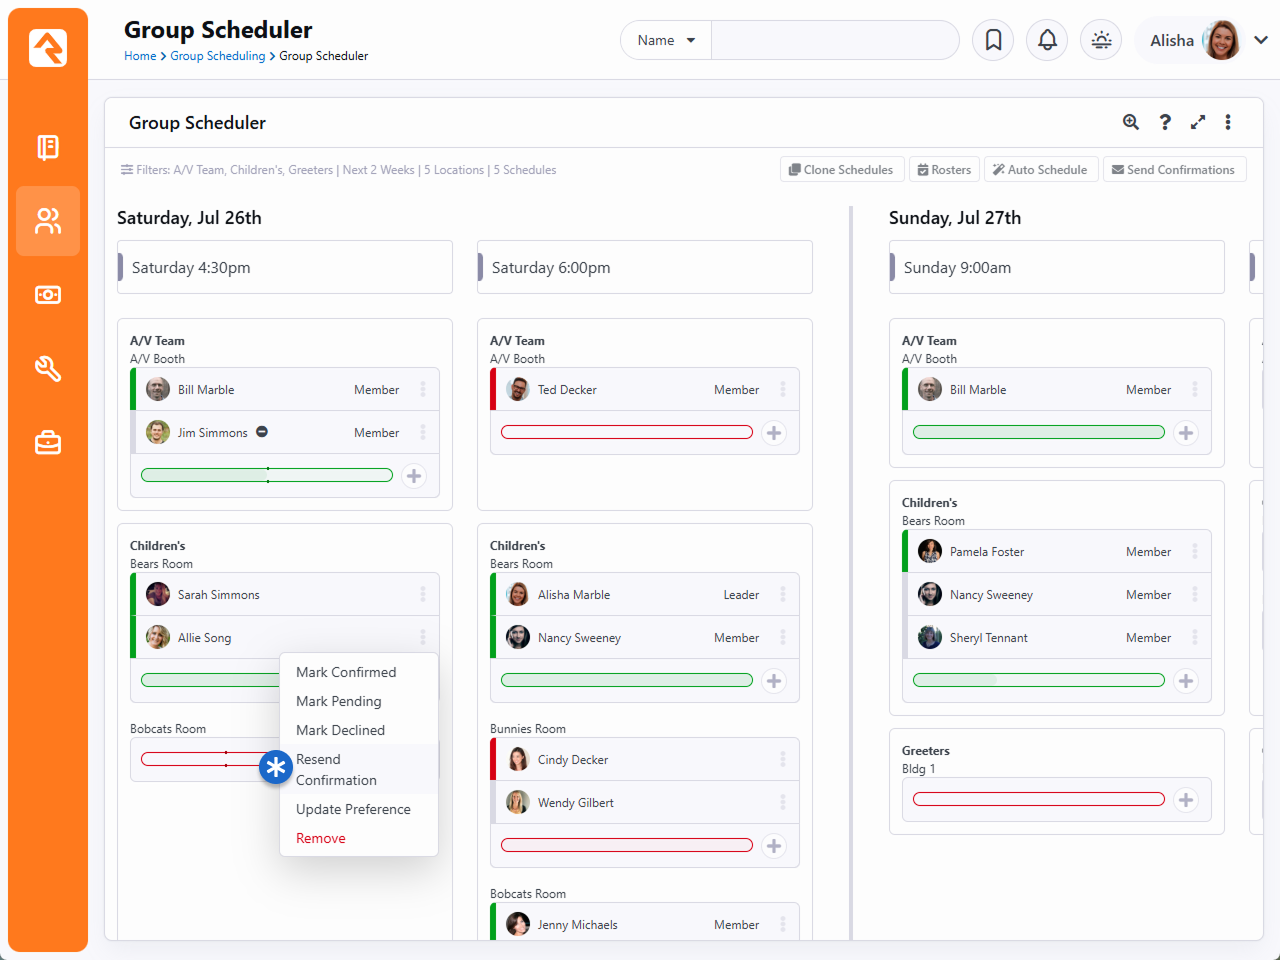1280x960 pixels.
Task: Click the briefcase icon in sidebar
Action: 48,443
